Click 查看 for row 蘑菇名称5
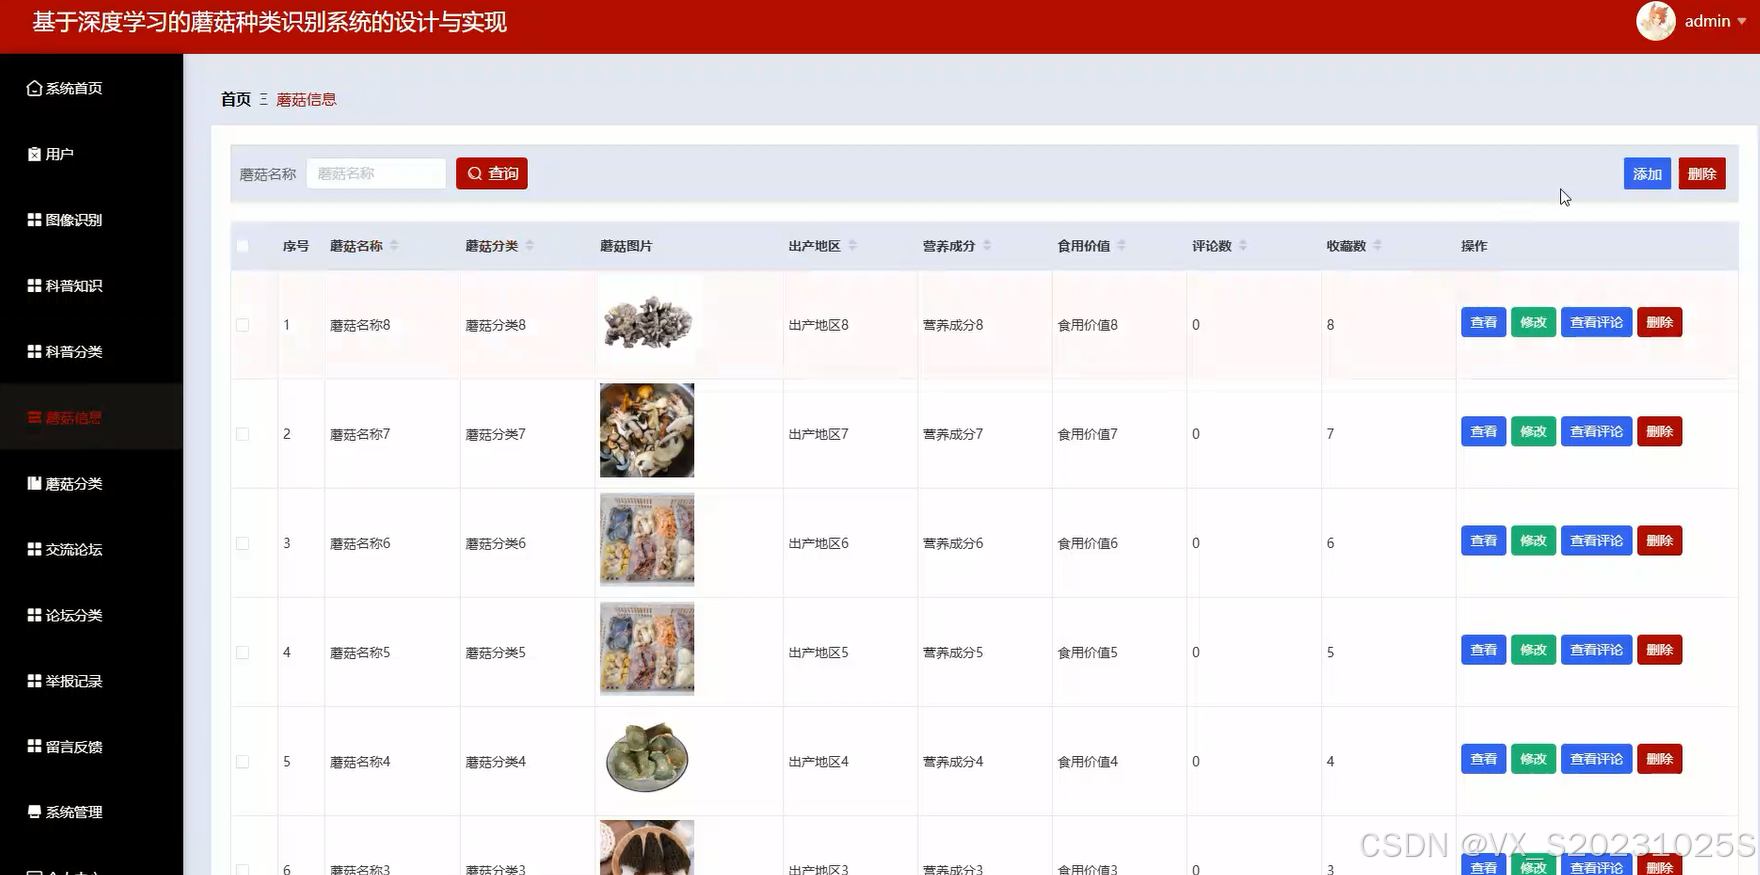Viewport: 1760px width, 875px height. (x=1484, y=649)
